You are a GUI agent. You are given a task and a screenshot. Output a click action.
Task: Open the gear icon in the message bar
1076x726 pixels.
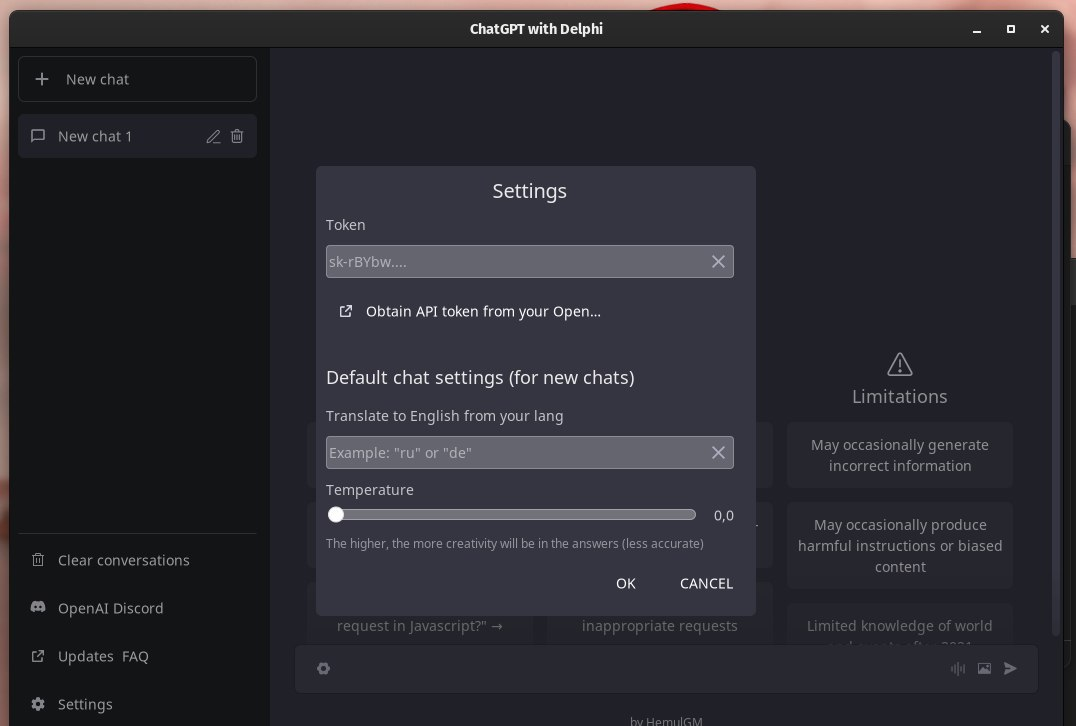pyautogui.click(x=323, y=668)
